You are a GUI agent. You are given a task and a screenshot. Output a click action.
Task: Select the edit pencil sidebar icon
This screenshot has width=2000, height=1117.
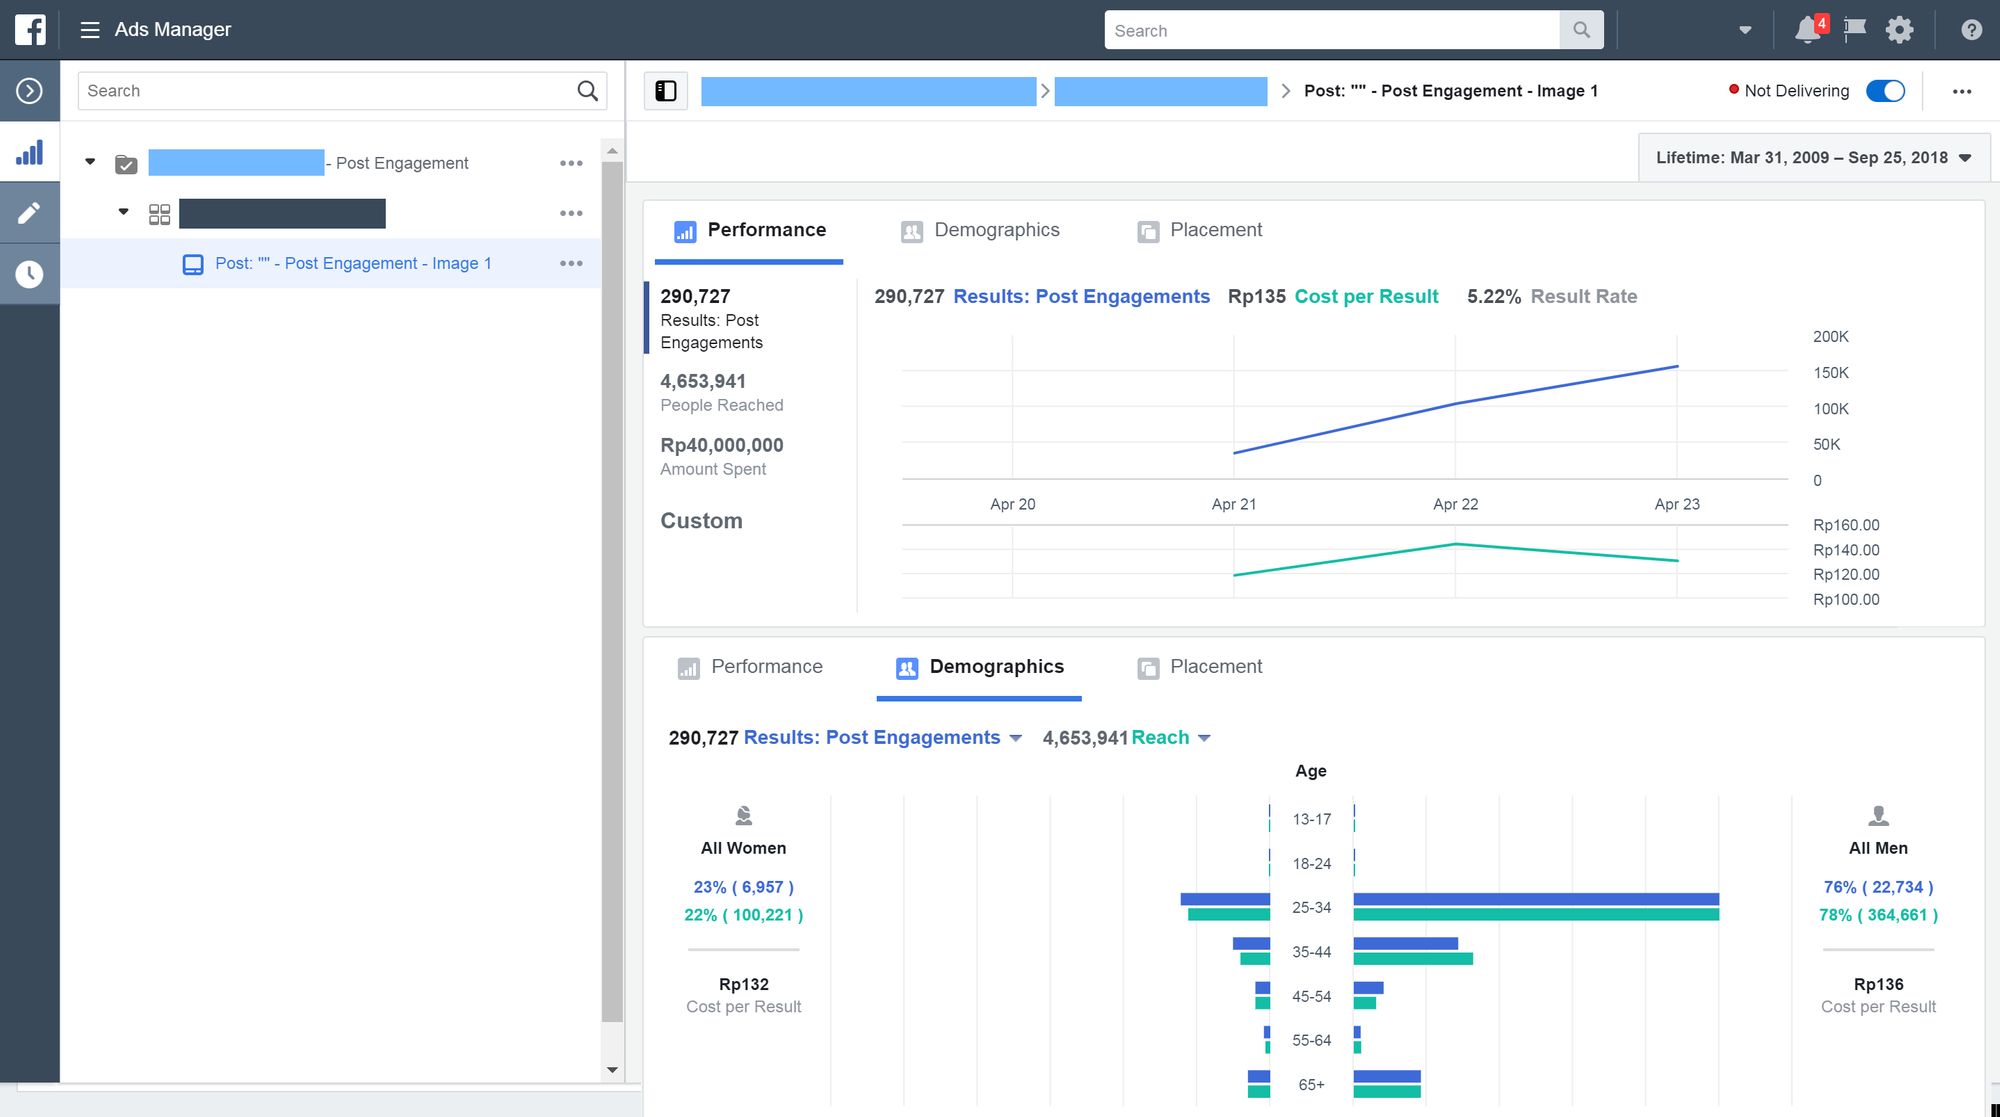[x=30, y=213]
